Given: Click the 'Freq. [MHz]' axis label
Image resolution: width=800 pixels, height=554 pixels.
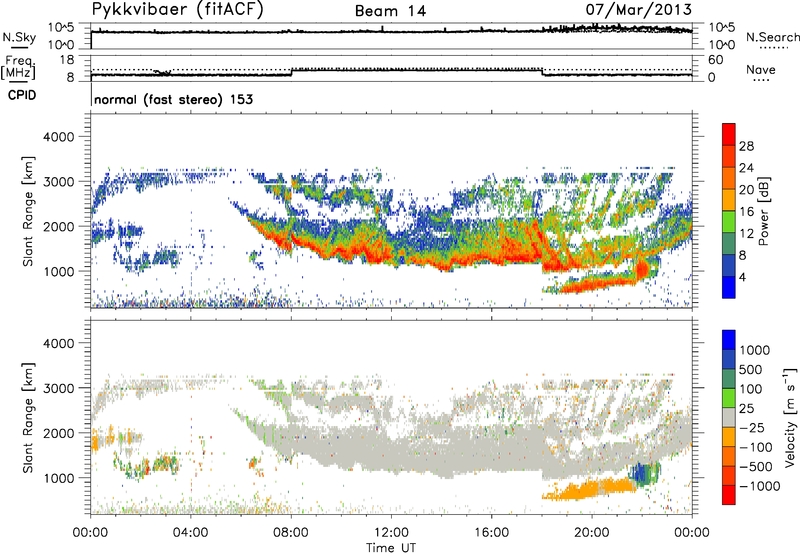Looking at the screenshot, I should (x=18, y=67).
